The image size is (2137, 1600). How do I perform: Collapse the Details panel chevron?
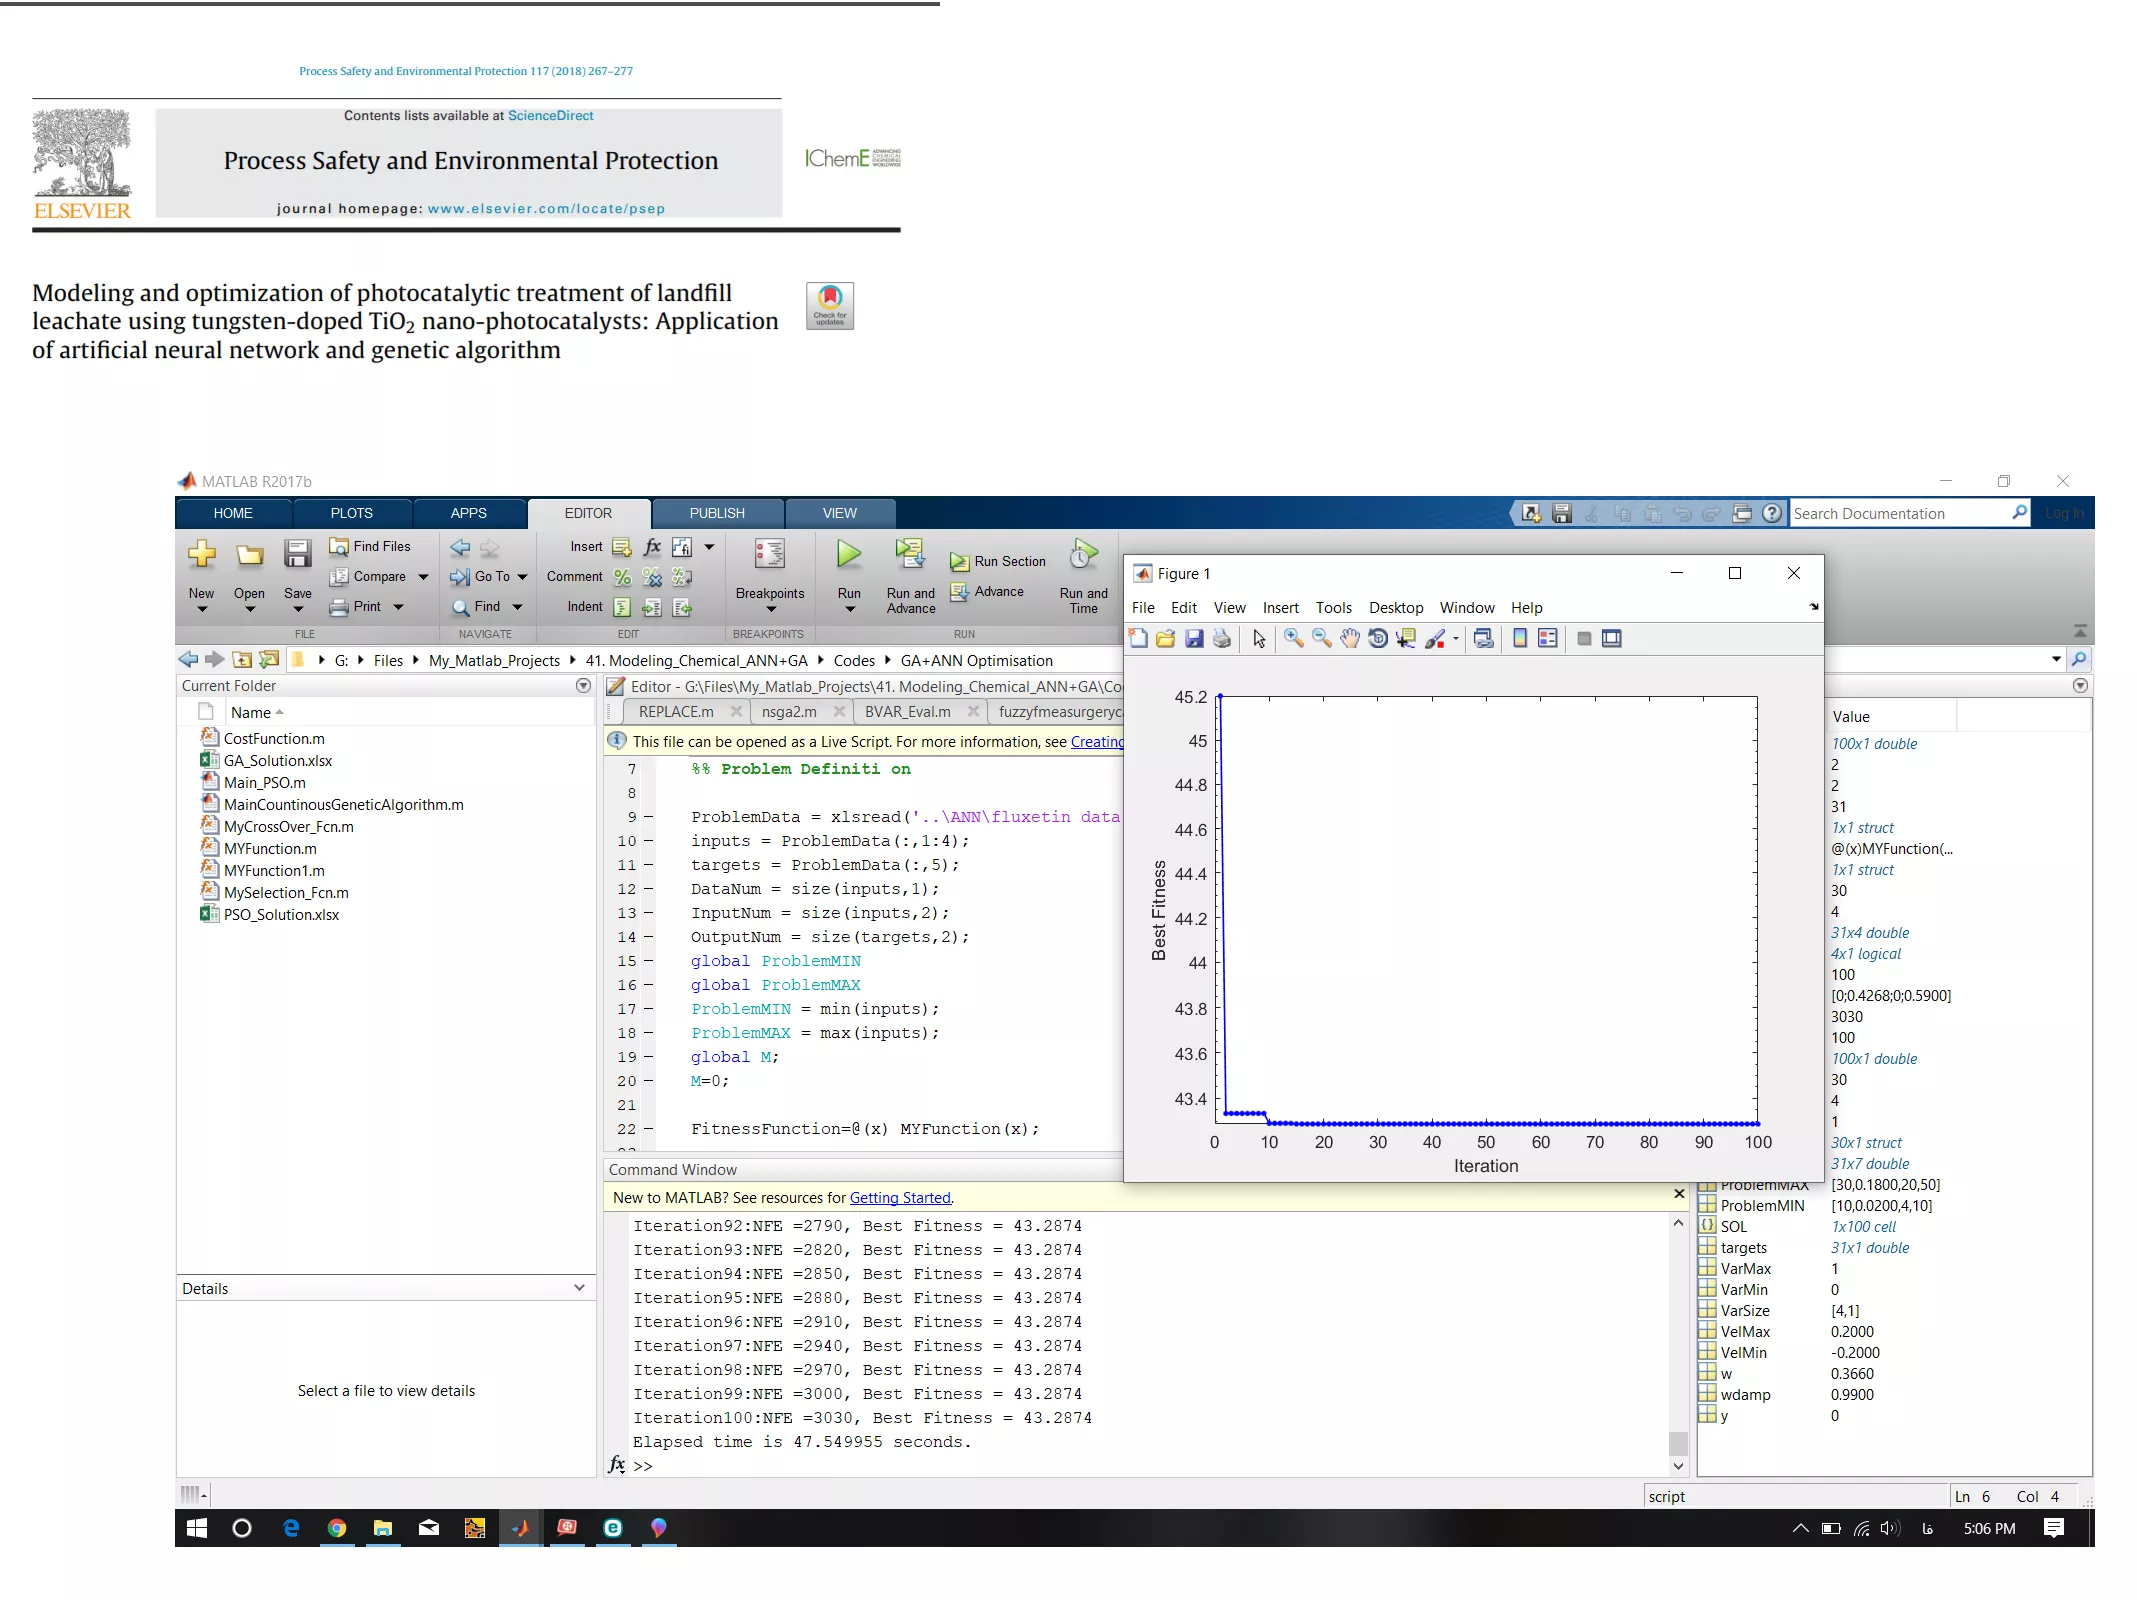tap(579, 1288)
